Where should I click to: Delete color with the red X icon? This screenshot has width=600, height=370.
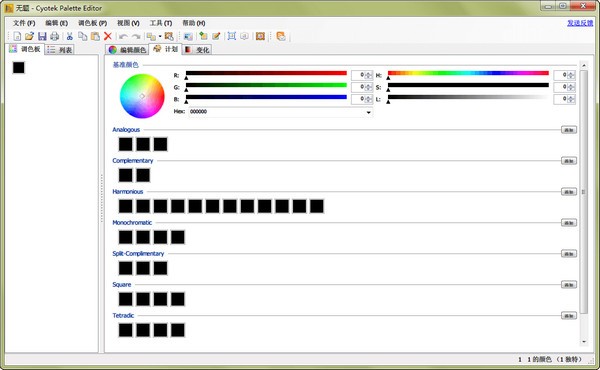(x=108, y=36)
